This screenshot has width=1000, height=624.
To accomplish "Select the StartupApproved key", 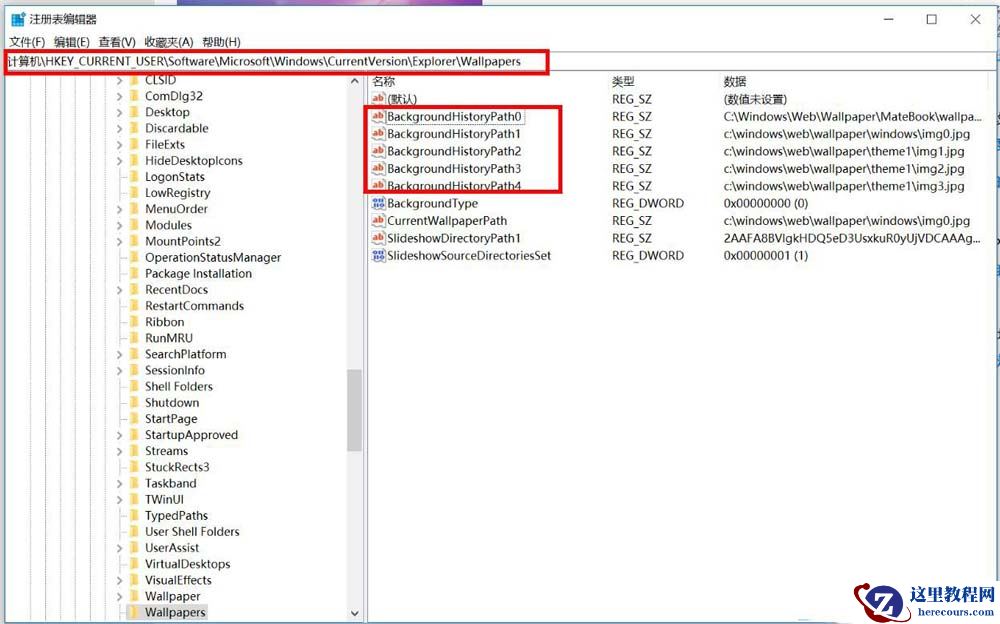I will click(191, 435).
